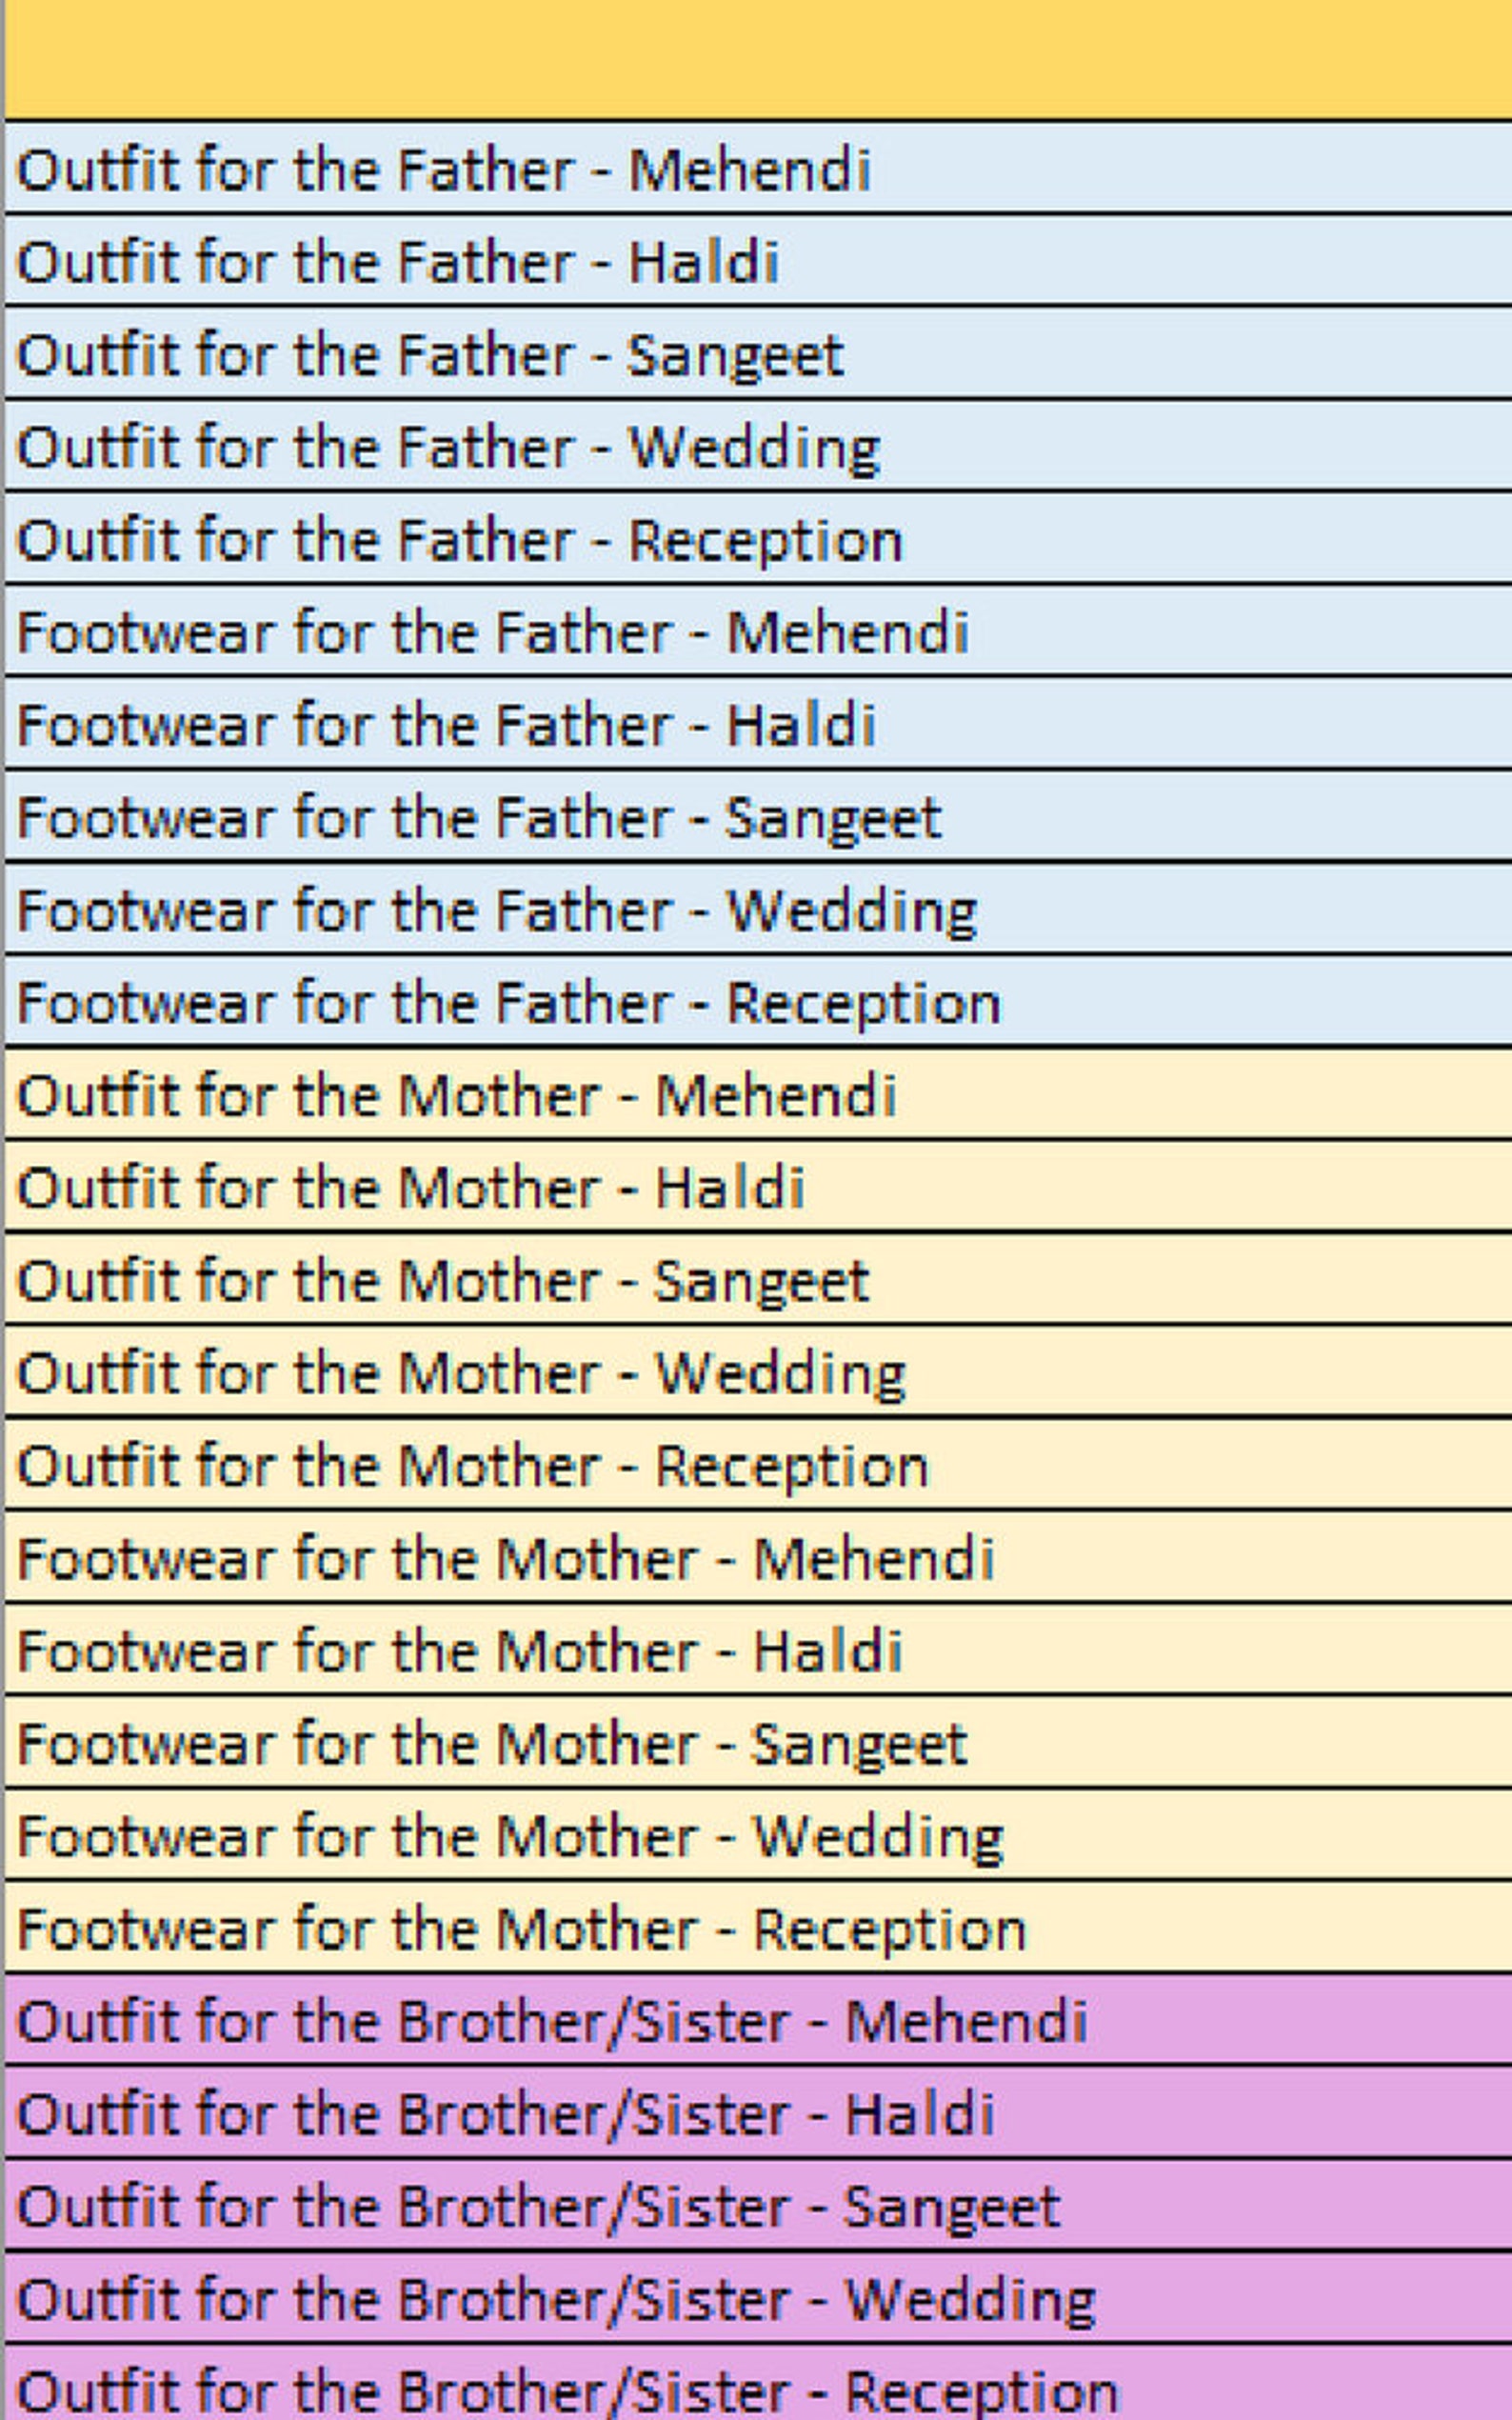This screenshot has width=1512, height=2420.
Task: Select 'Footwear for the Father - Haldi' cell
Action: click(x=758, y=724)
